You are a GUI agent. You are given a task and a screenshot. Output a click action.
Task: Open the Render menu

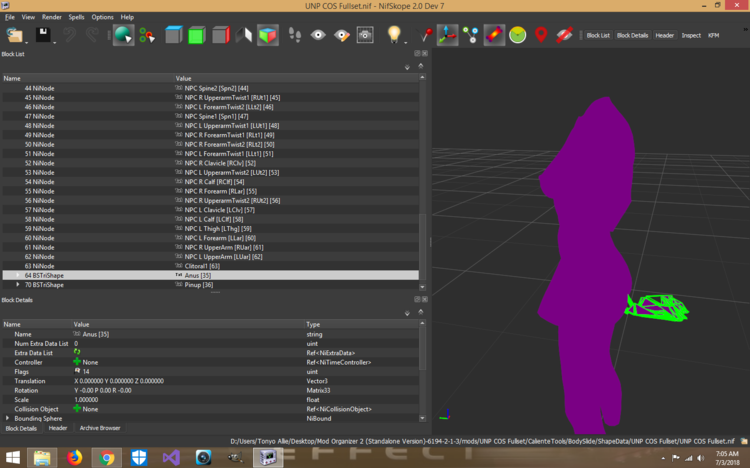coord(52,17)
